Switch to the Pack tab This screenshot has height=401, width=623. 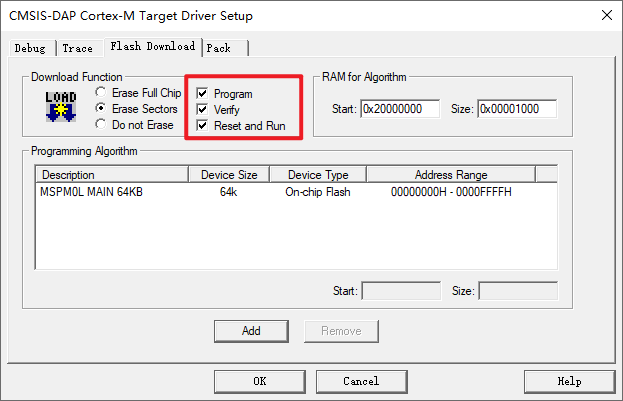click(x=219, y=48)
